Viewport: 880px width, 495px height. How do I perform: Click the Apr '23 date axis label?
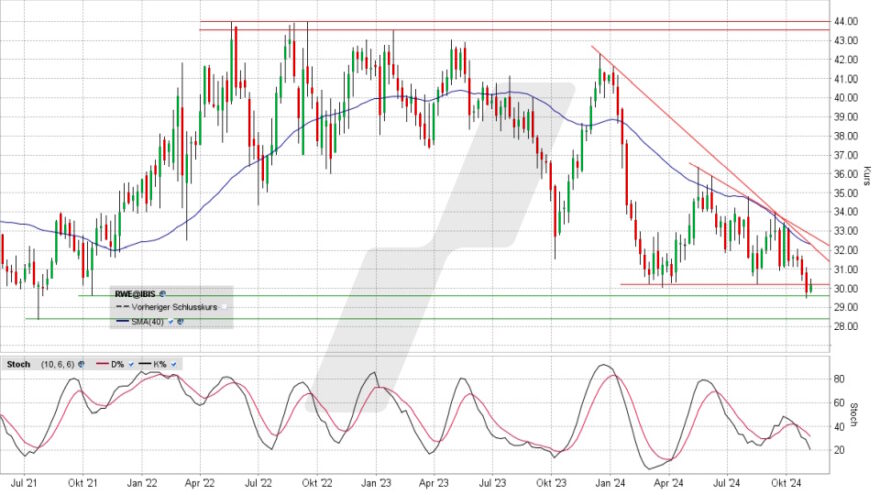(433, 481)
